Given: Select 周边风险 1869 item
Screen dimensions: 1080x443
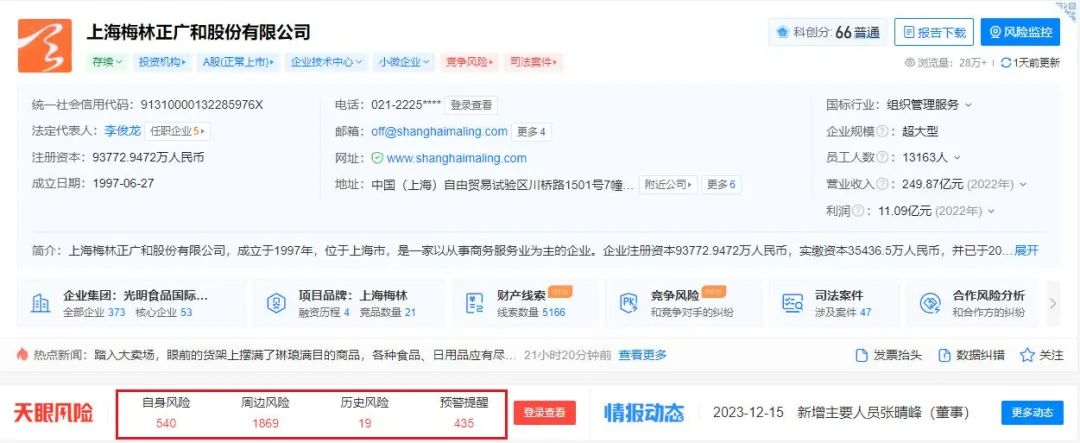Looking at the screenshot, I should [265, 413].
